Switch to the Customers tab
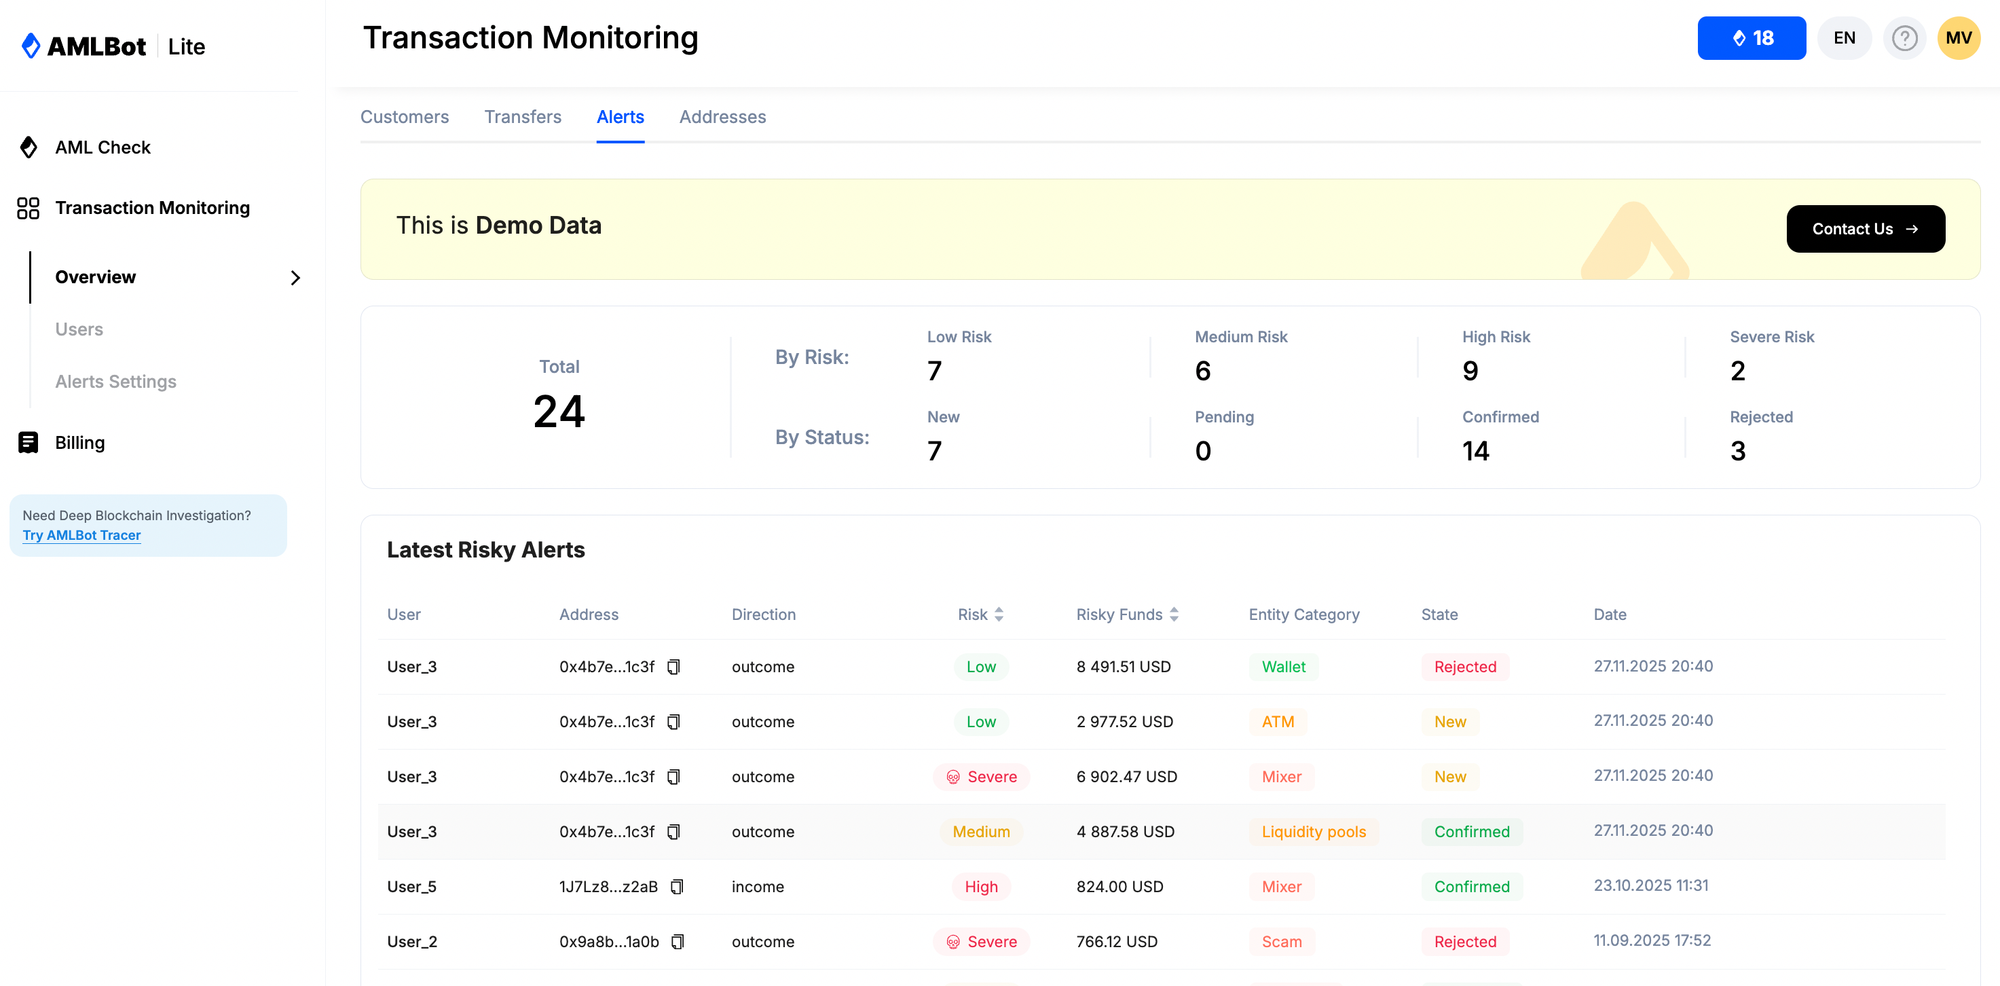The image size is (2000, 986). [x=404, y=117]
